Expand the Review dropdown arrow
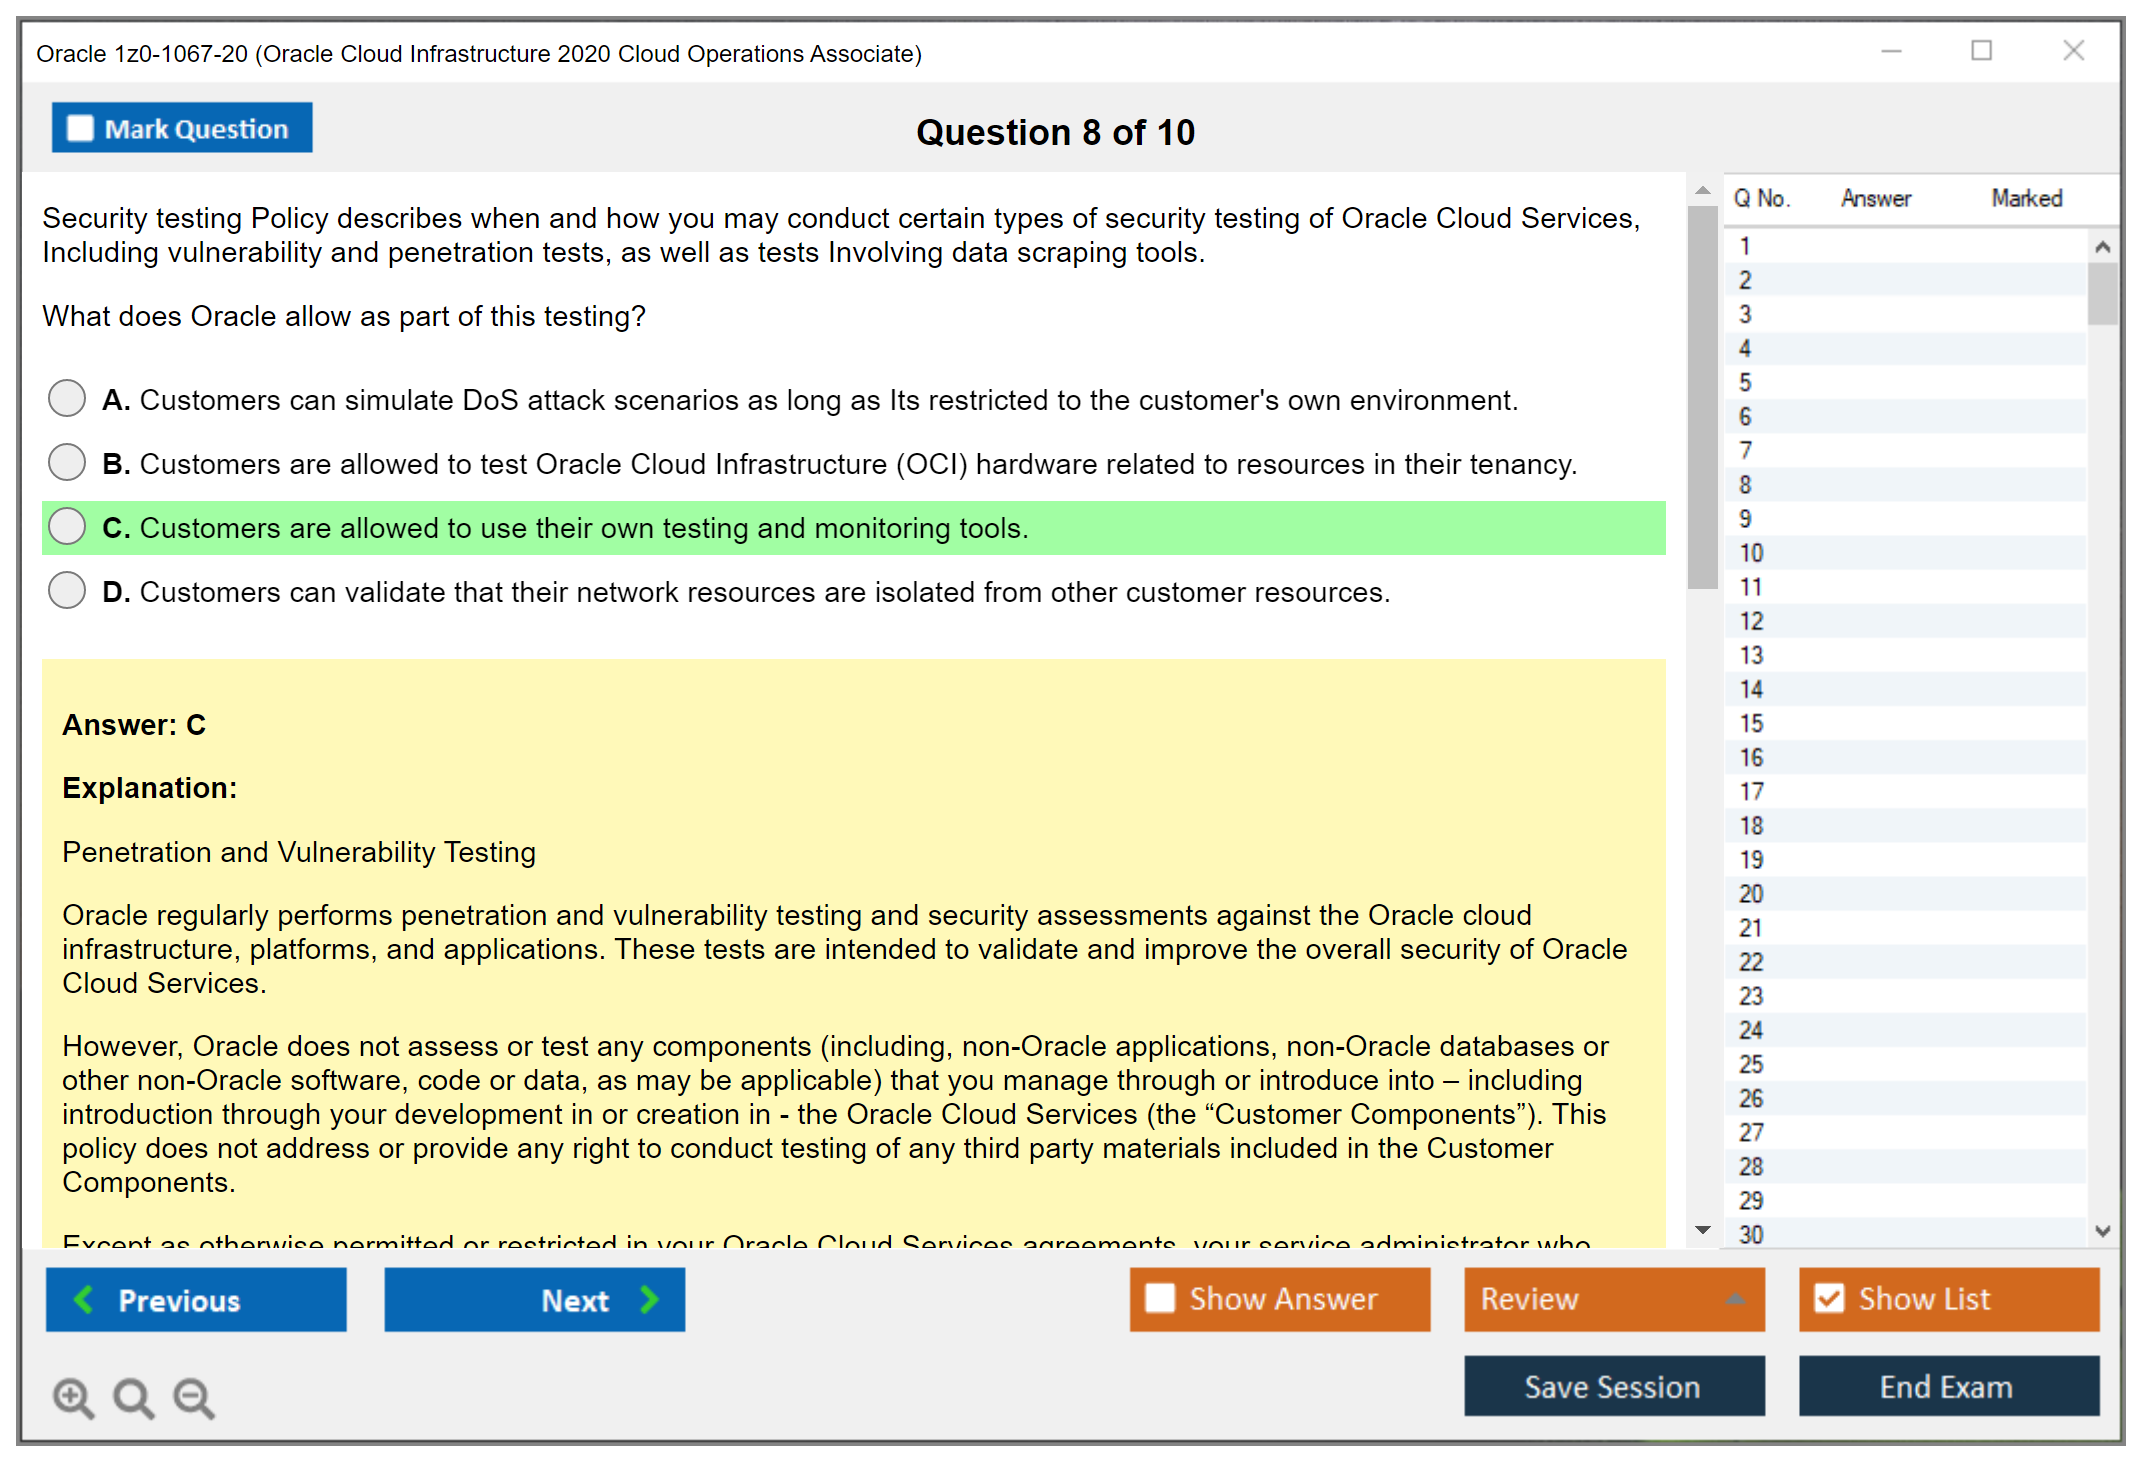The height and width of the screenshot is (1470, 2150). [1735, 1298]
